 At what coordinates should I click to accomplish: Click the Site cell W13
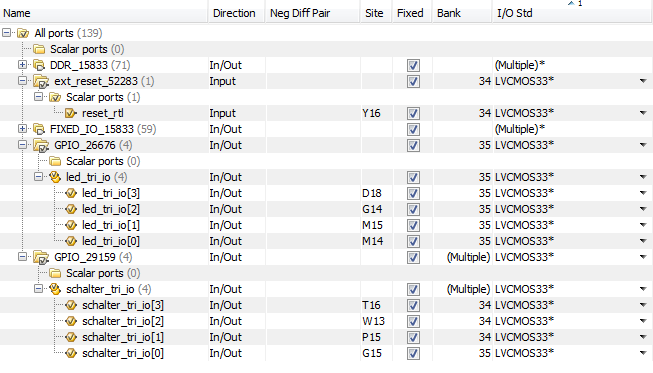374,321
